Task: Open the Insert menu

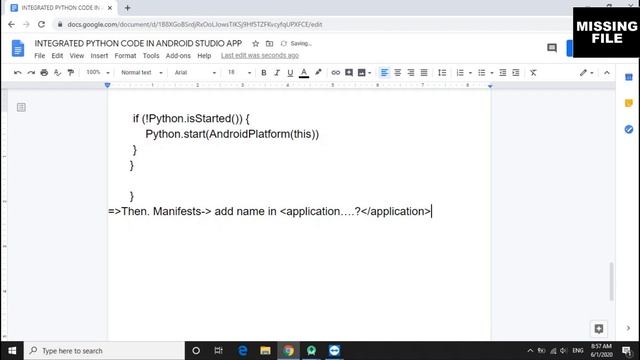Action: 99,56
